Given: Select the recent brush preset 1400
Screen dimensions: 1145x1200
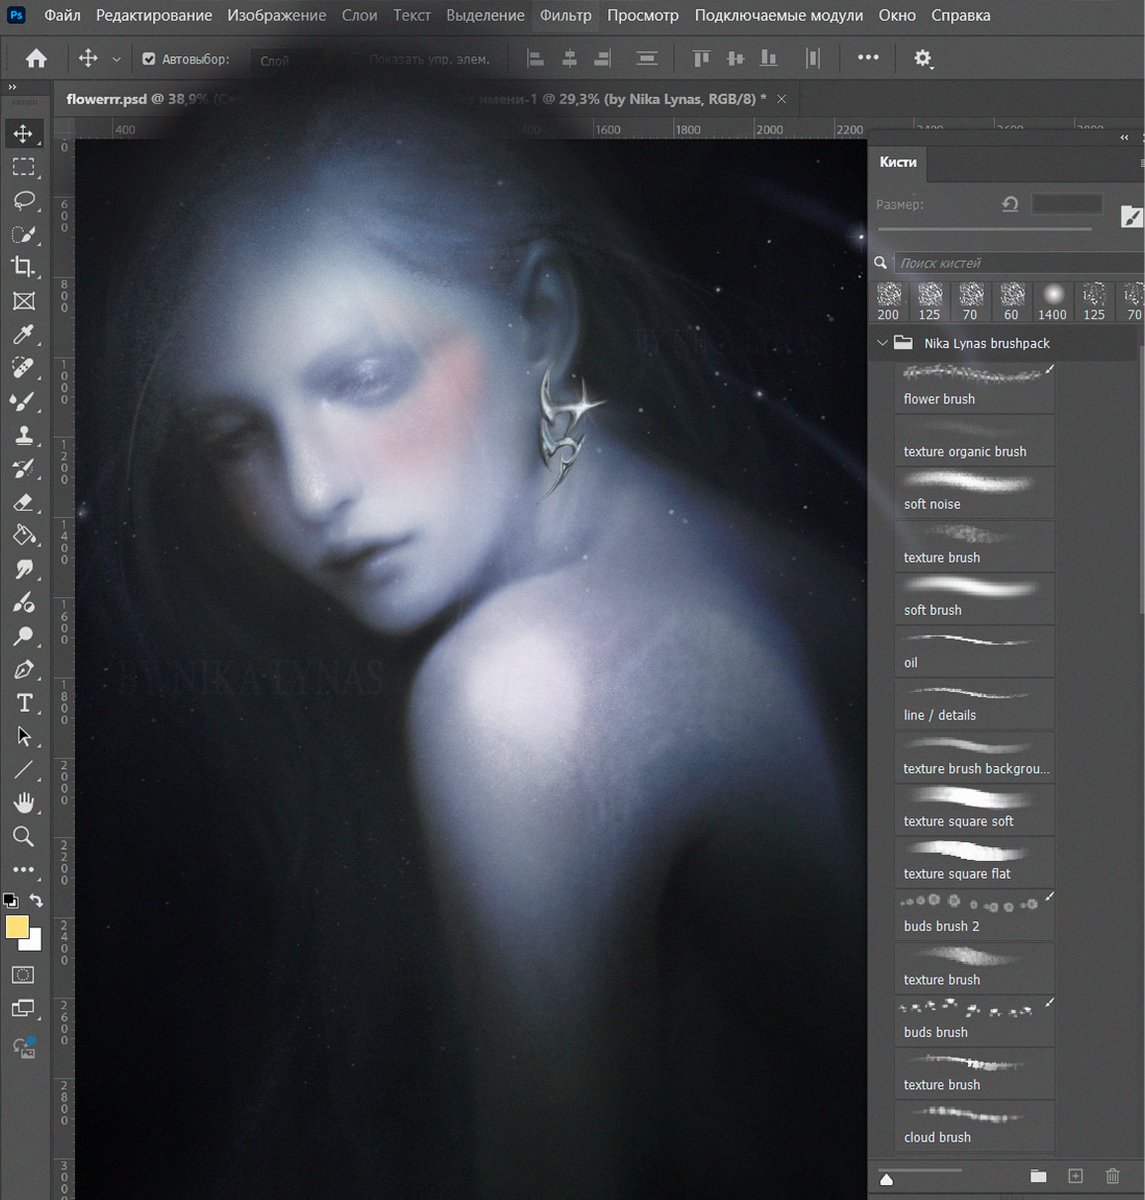Looking at the screenshot, I should coord(1052,301).
